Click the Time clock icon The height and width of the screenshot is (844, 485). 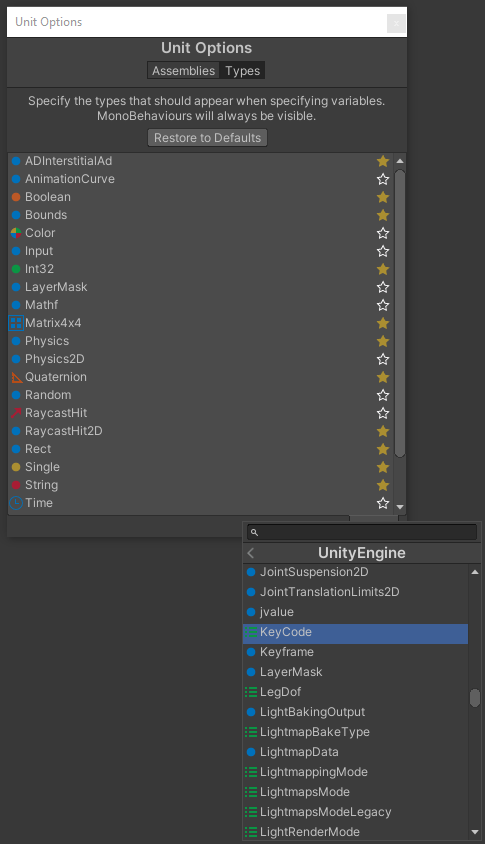click(16, 503)
